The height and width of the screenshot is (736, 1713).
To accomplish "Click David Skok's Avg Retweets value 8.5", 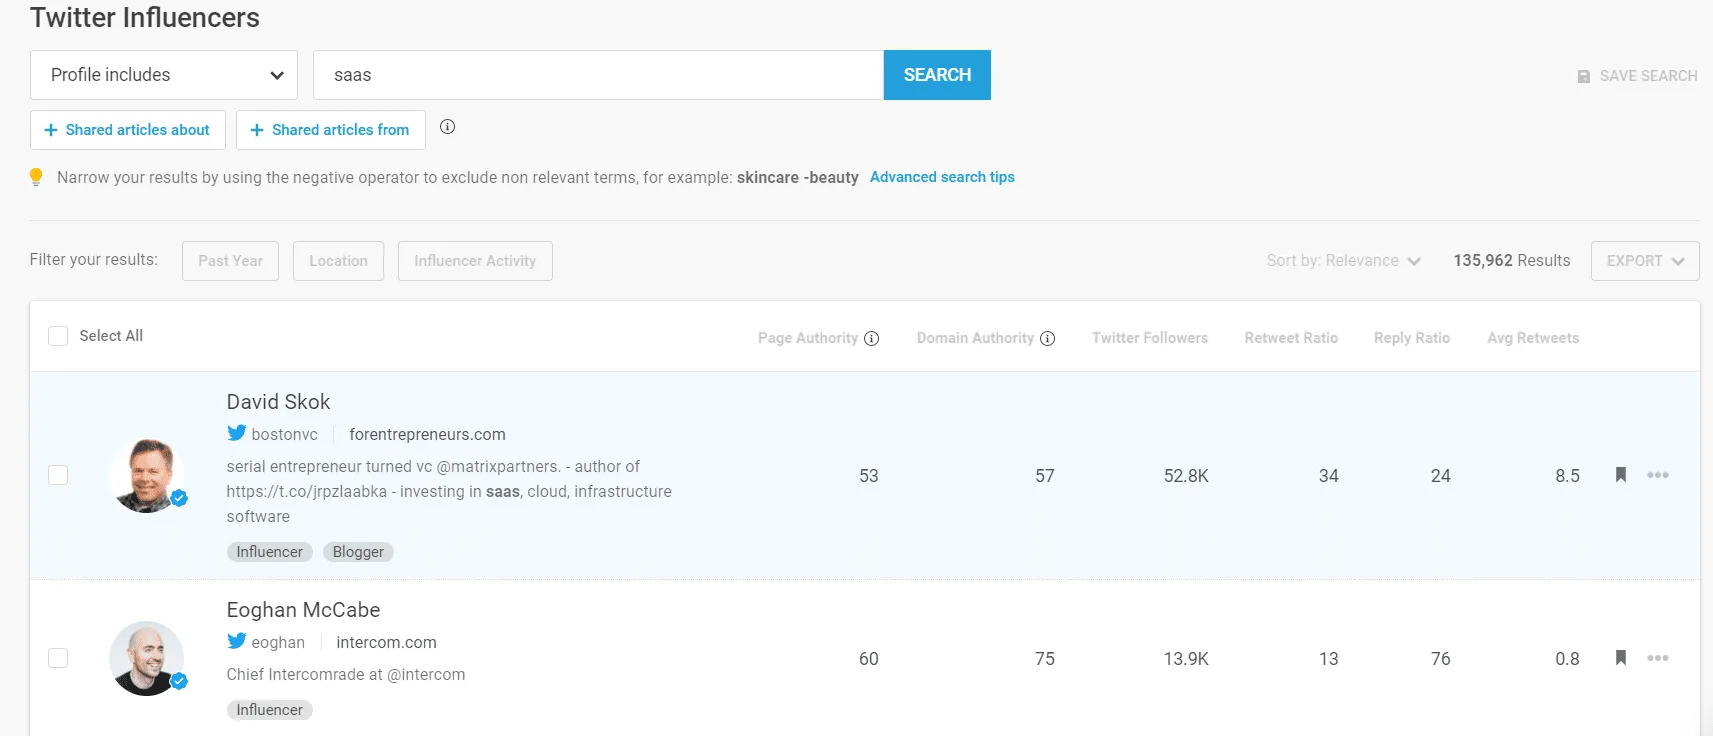I will coord(1567,476).
